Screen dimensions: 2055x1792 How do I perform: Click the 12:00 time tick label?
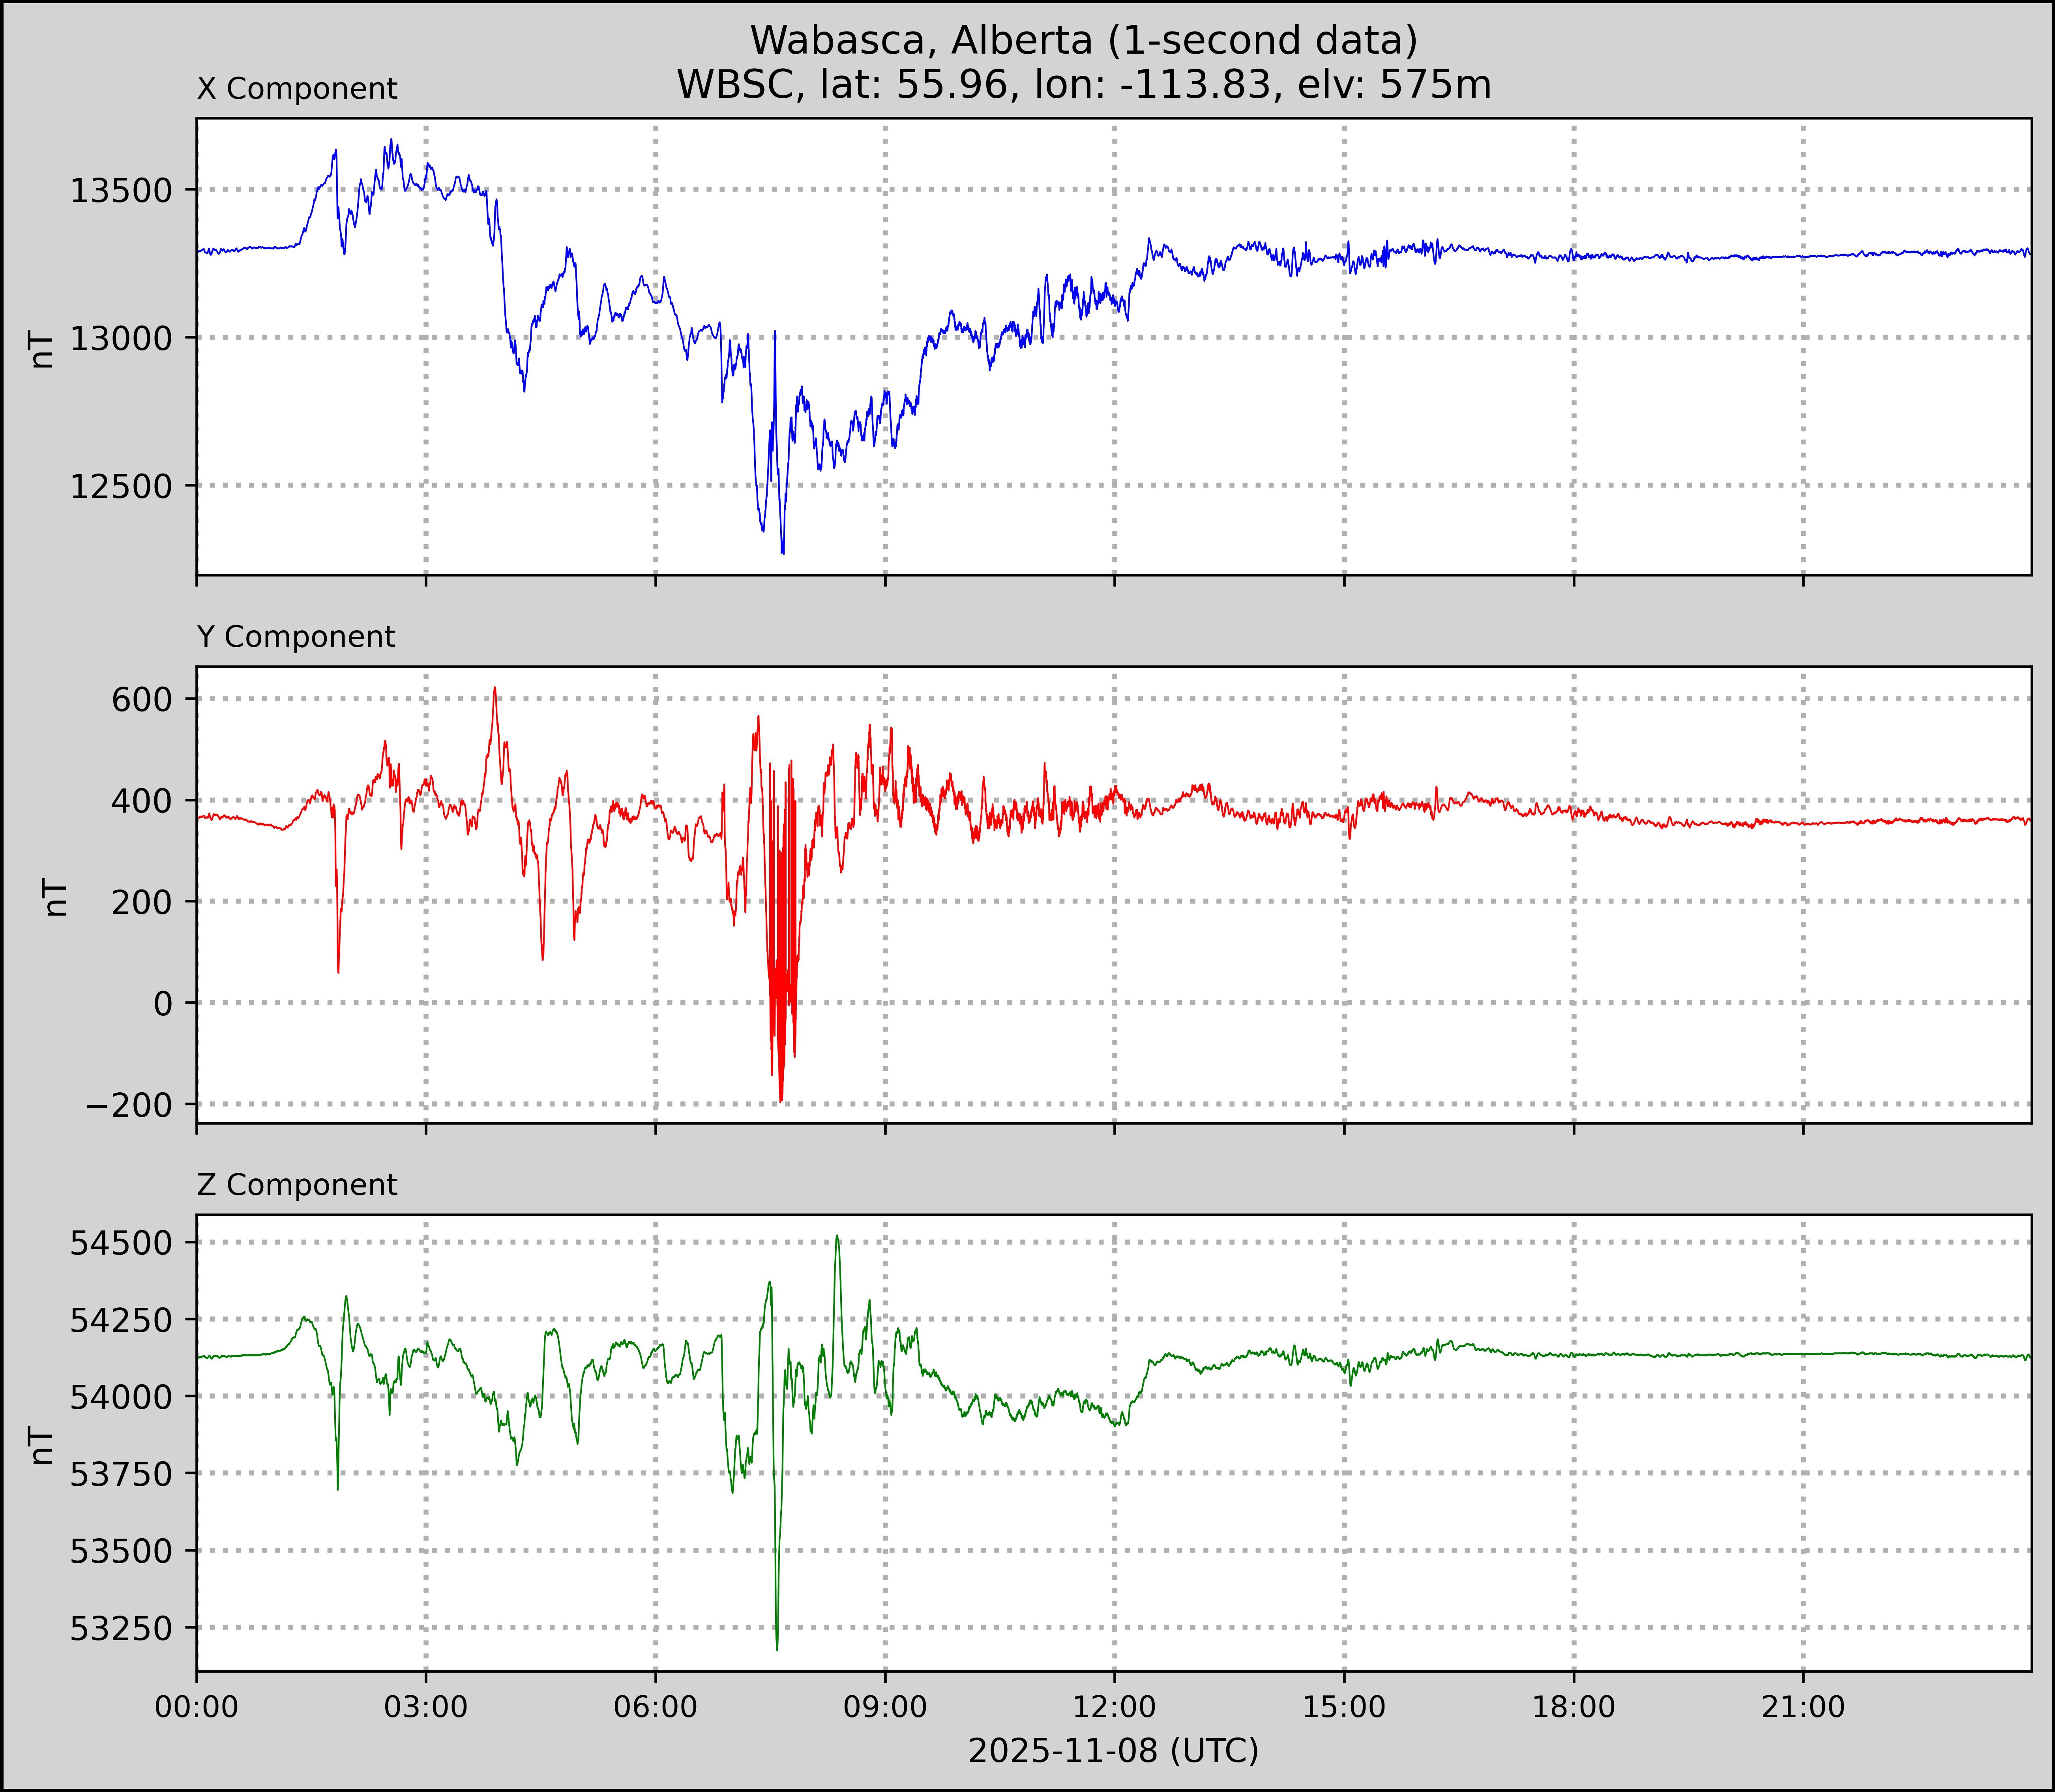click(1114, 1707)
